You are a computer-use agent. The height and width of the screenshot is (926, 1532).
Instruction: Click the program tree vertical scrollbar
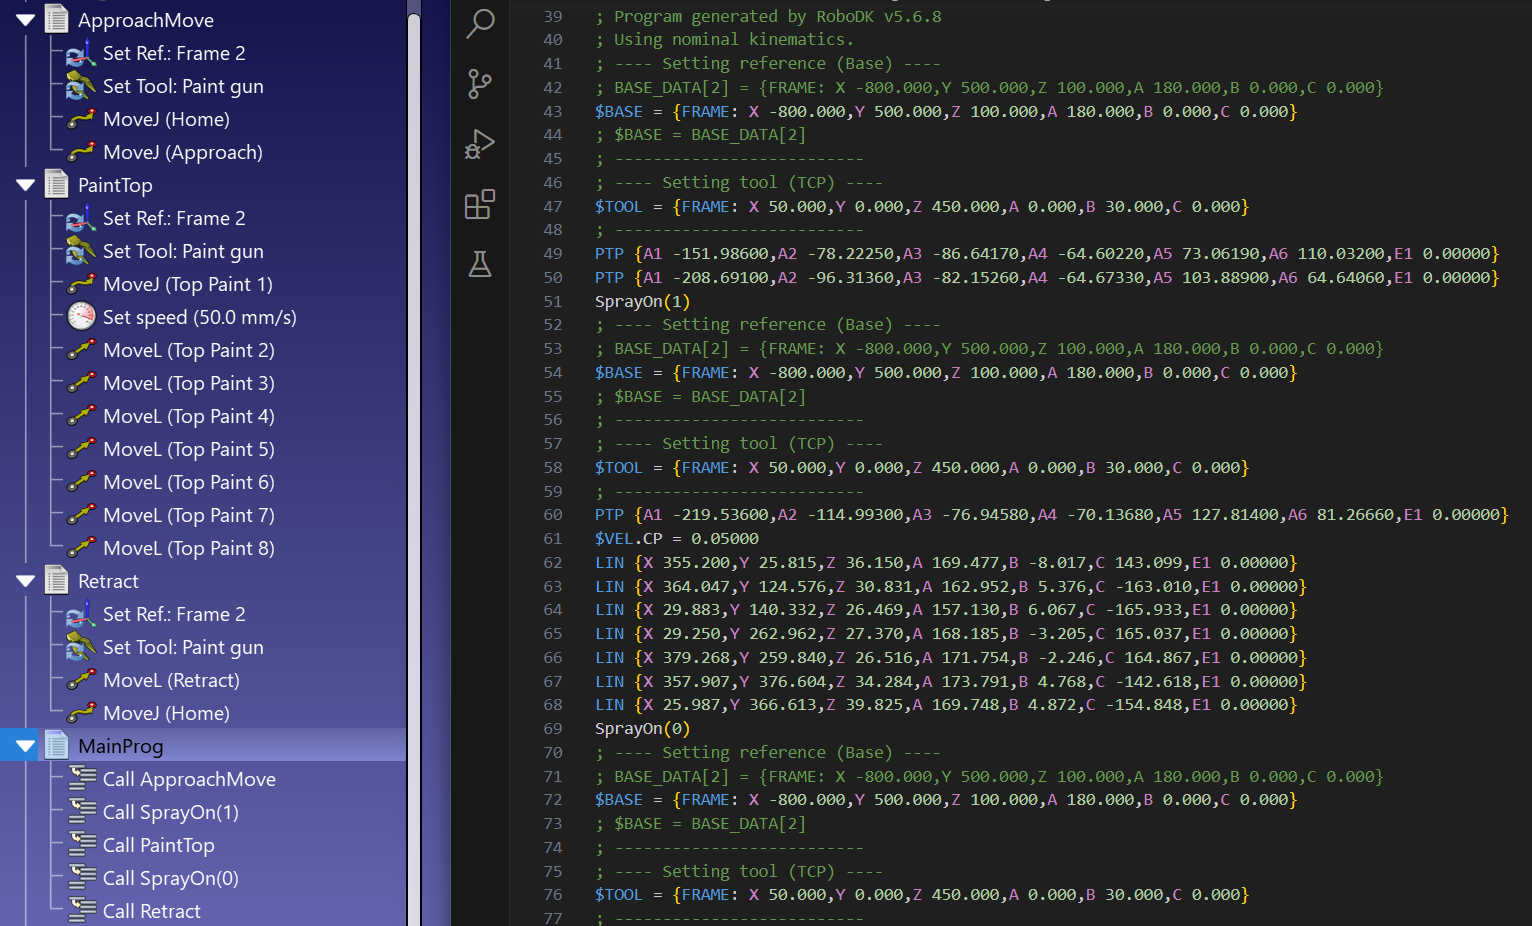414,460
